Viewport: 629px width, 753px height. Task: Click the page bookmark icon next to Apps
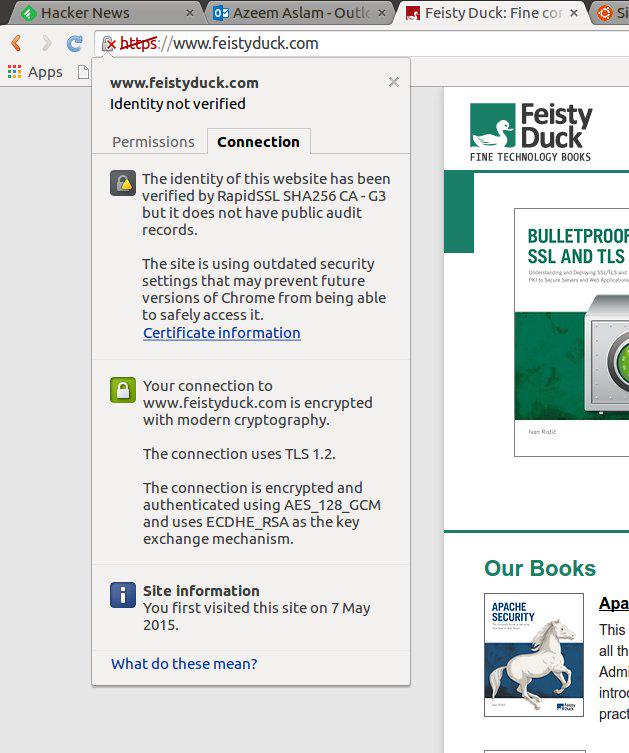pyautogui.click(x=84, y=72)
